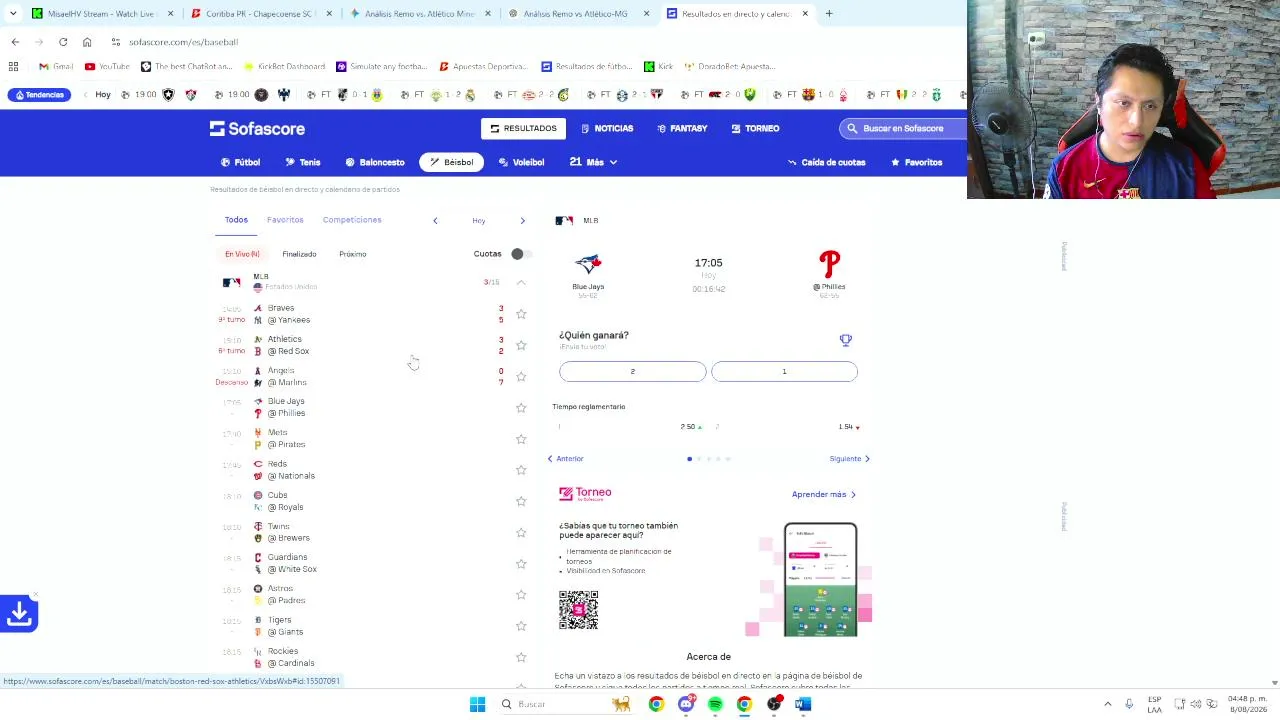Viewport: 1280px width, 720px height.
Task: Click the Phillies team logo in match header
Action: click(x=829, y=264)
